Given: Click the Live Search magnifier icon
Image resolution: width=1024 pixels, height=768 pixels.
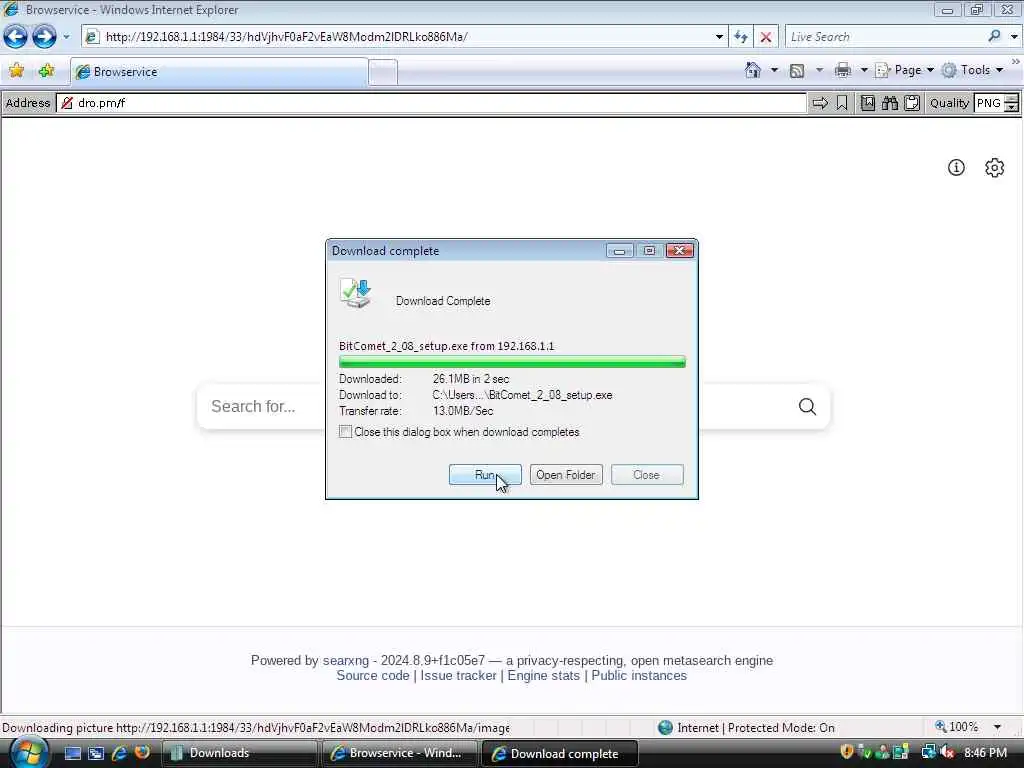Looking at the screenshot, I should point(994,37).
